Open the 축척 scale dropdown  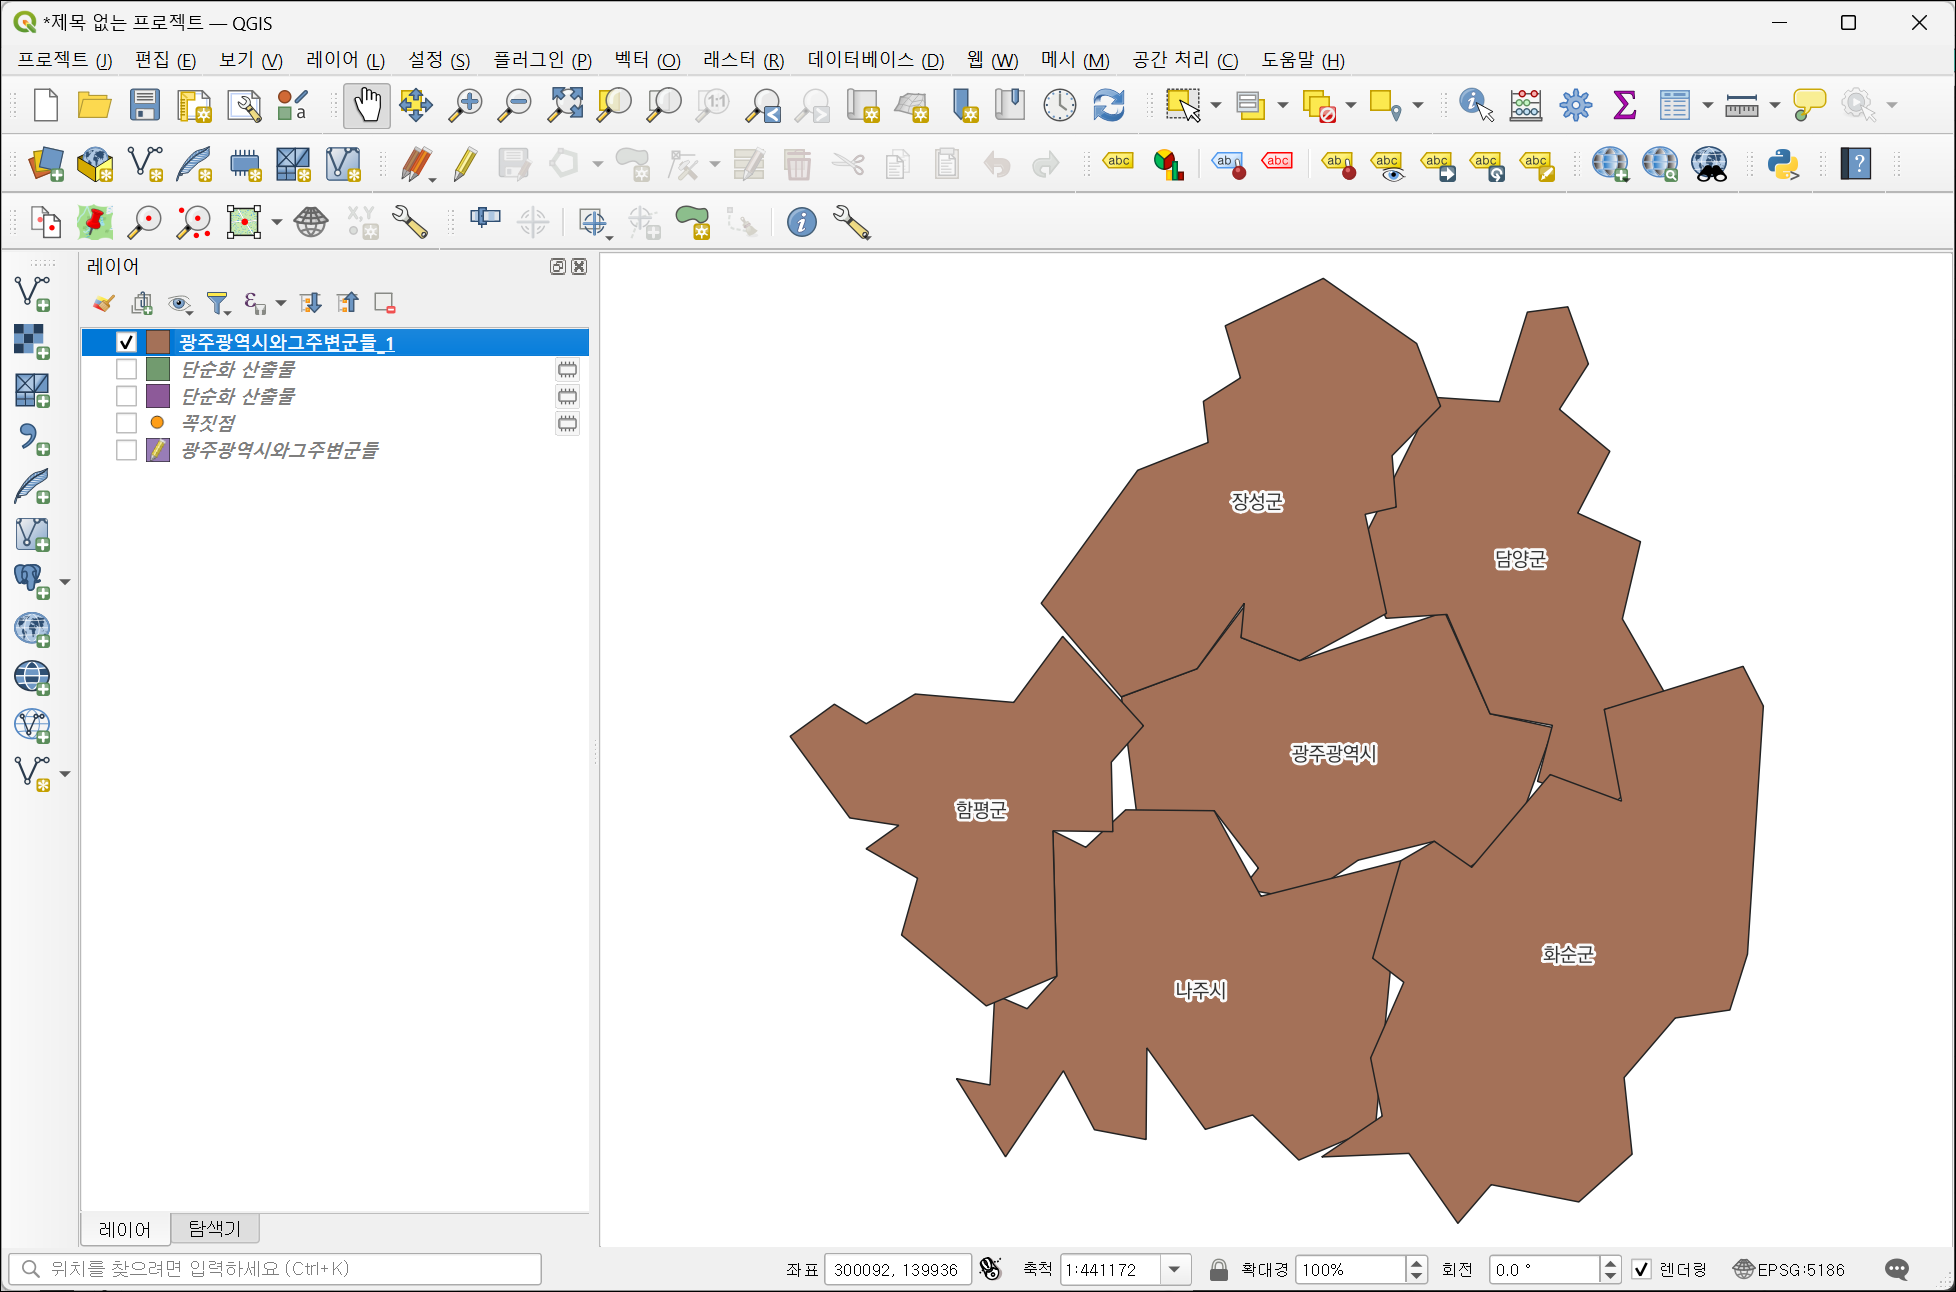[1175, 1269]
